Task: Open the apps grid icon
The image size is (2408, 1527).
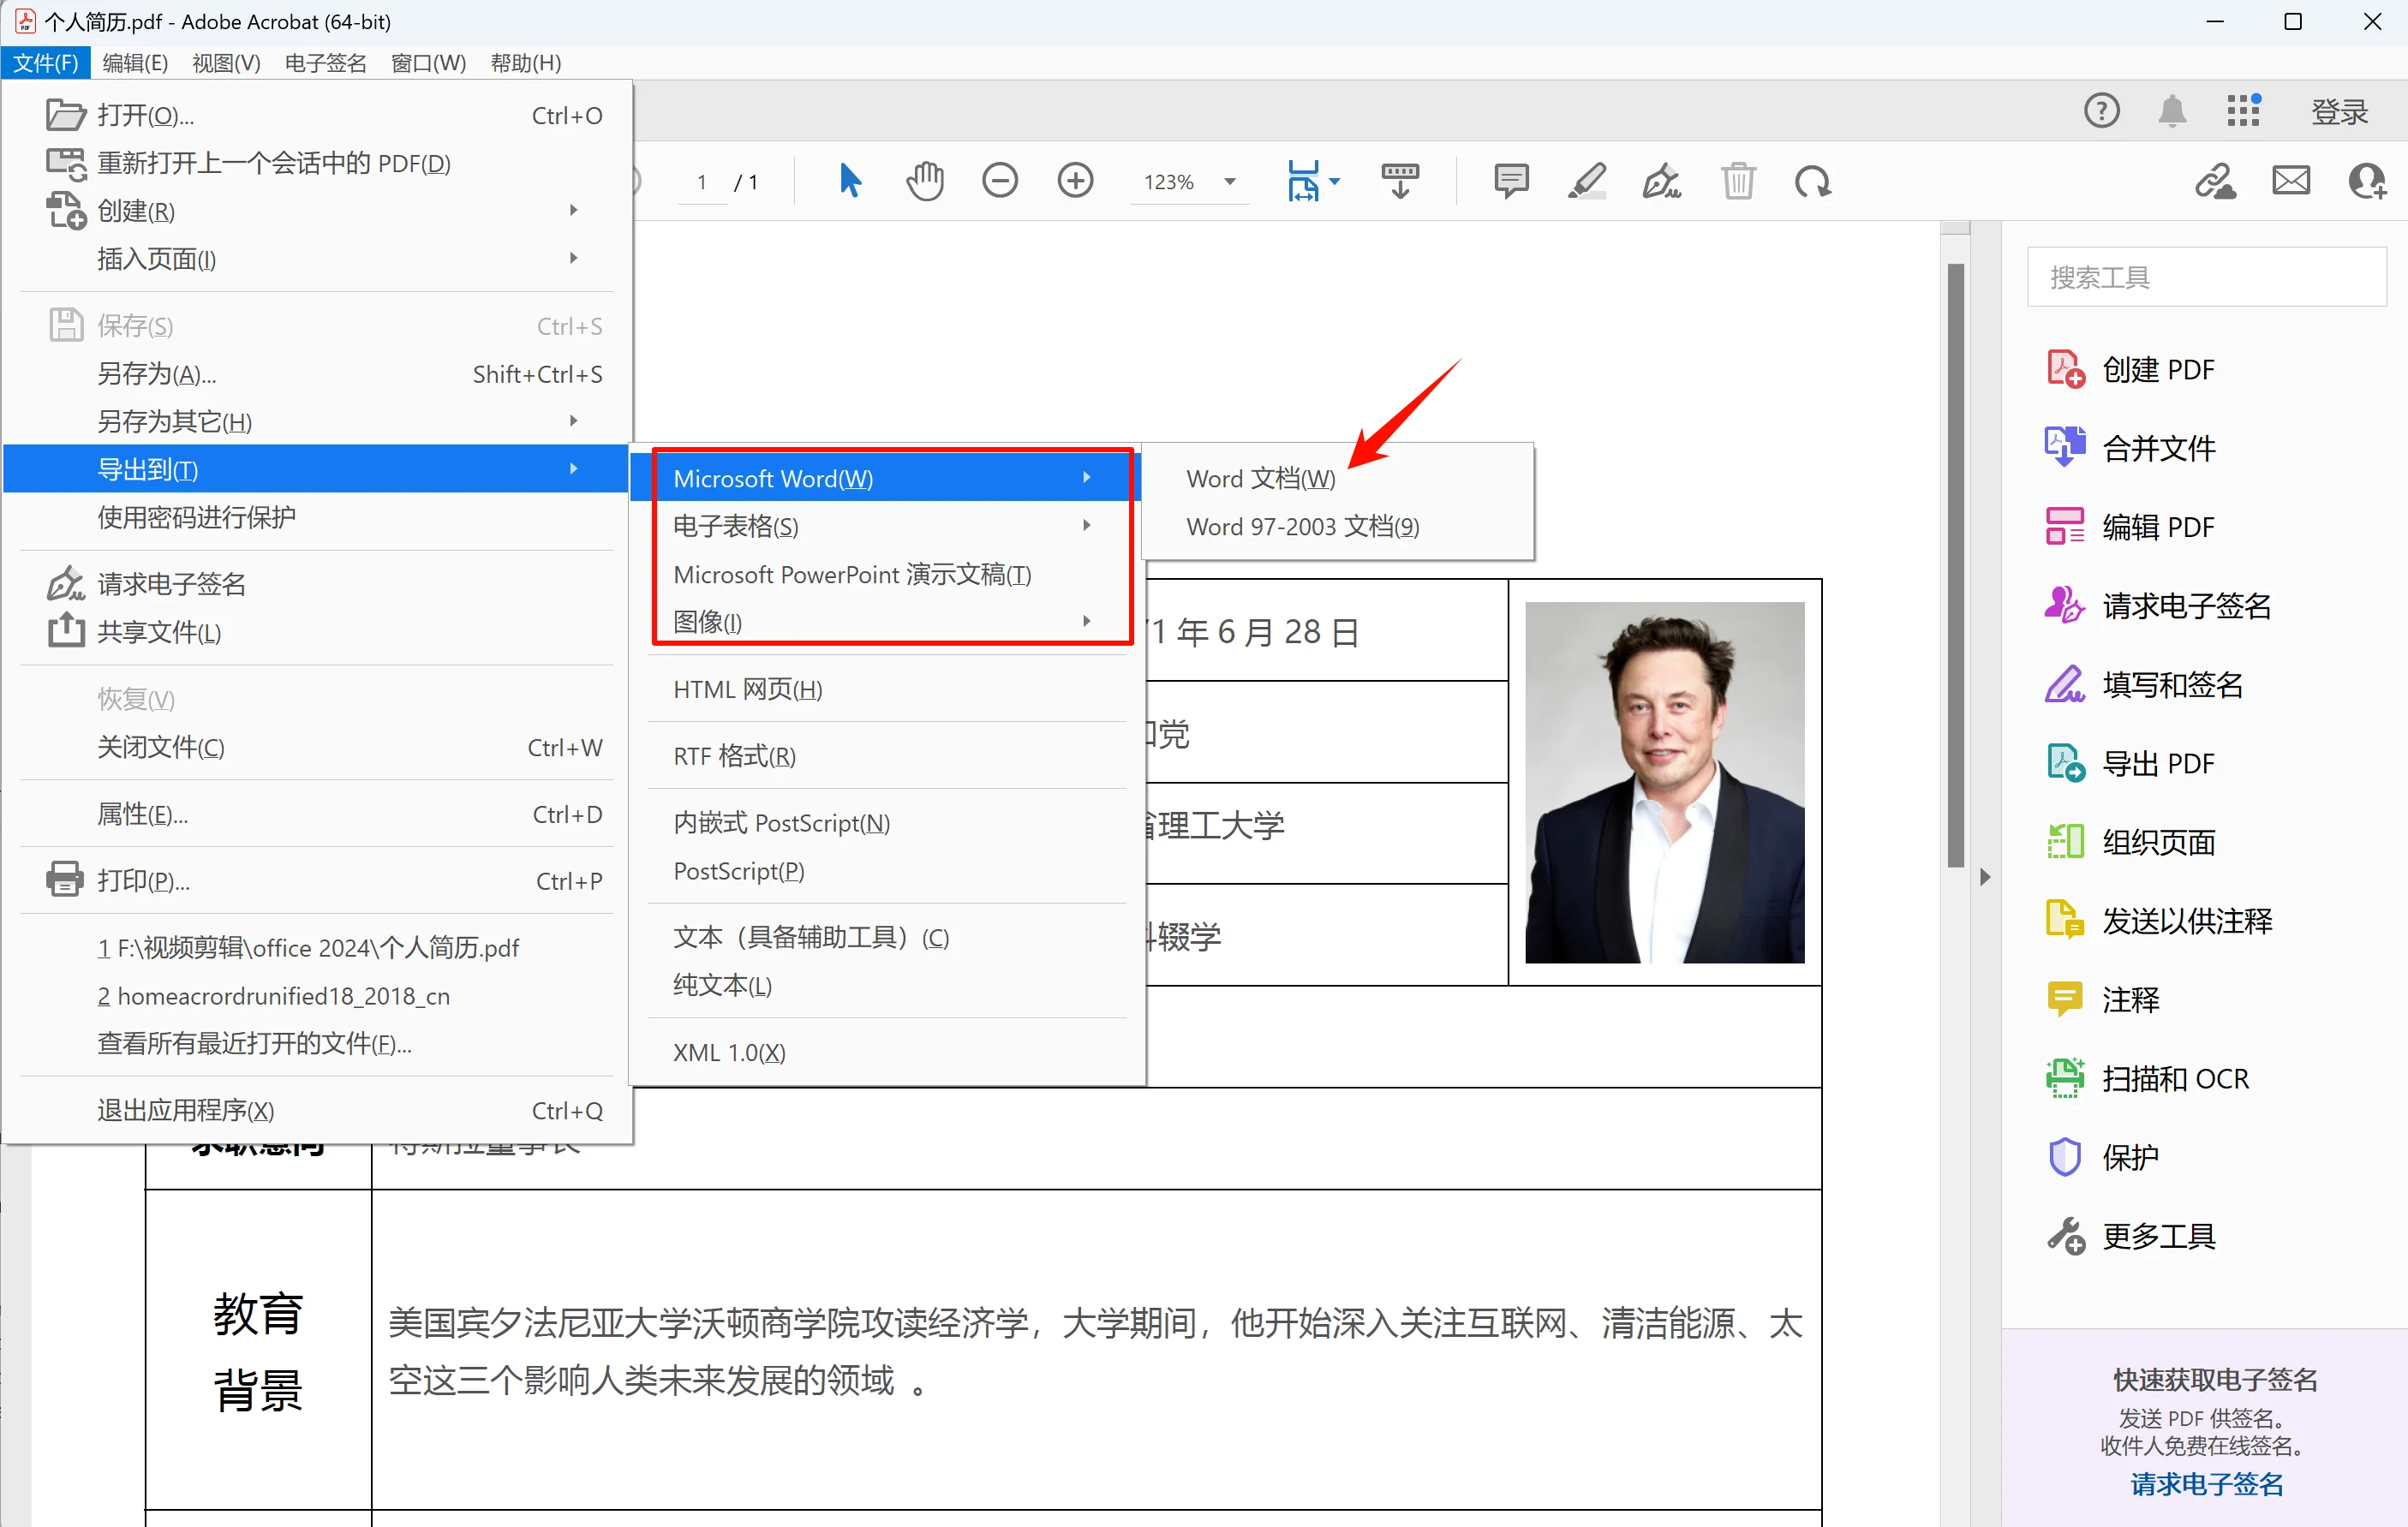Action: tap(2243, 110)
